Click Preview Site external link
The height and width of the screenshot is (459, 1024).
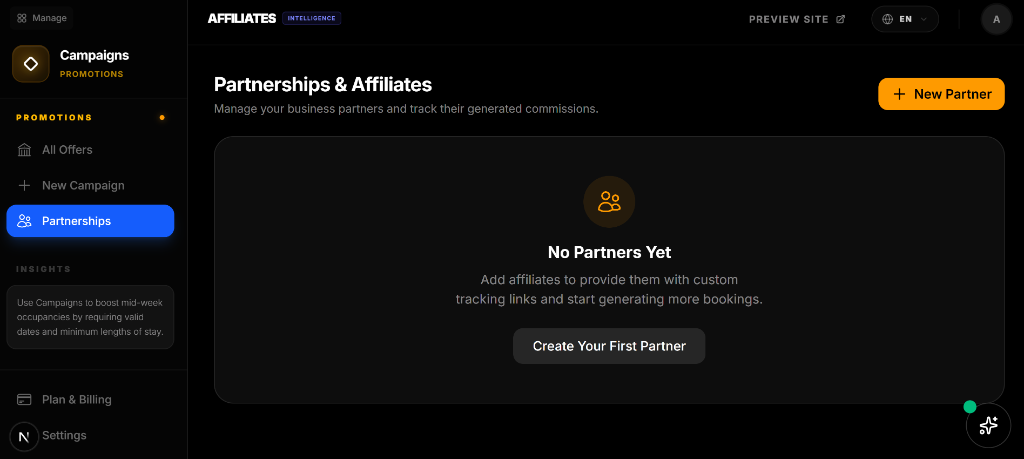pyautogui.click(x=797, y=19)
